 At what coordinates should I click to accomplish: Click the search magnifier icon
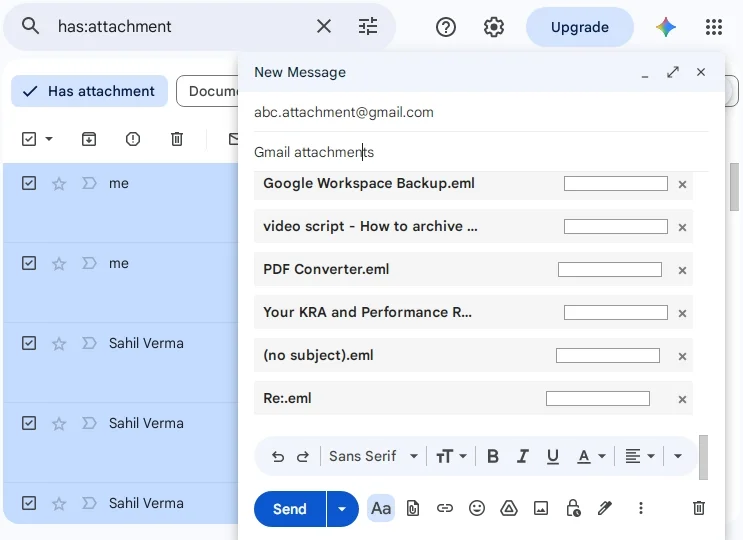(30, 26)
